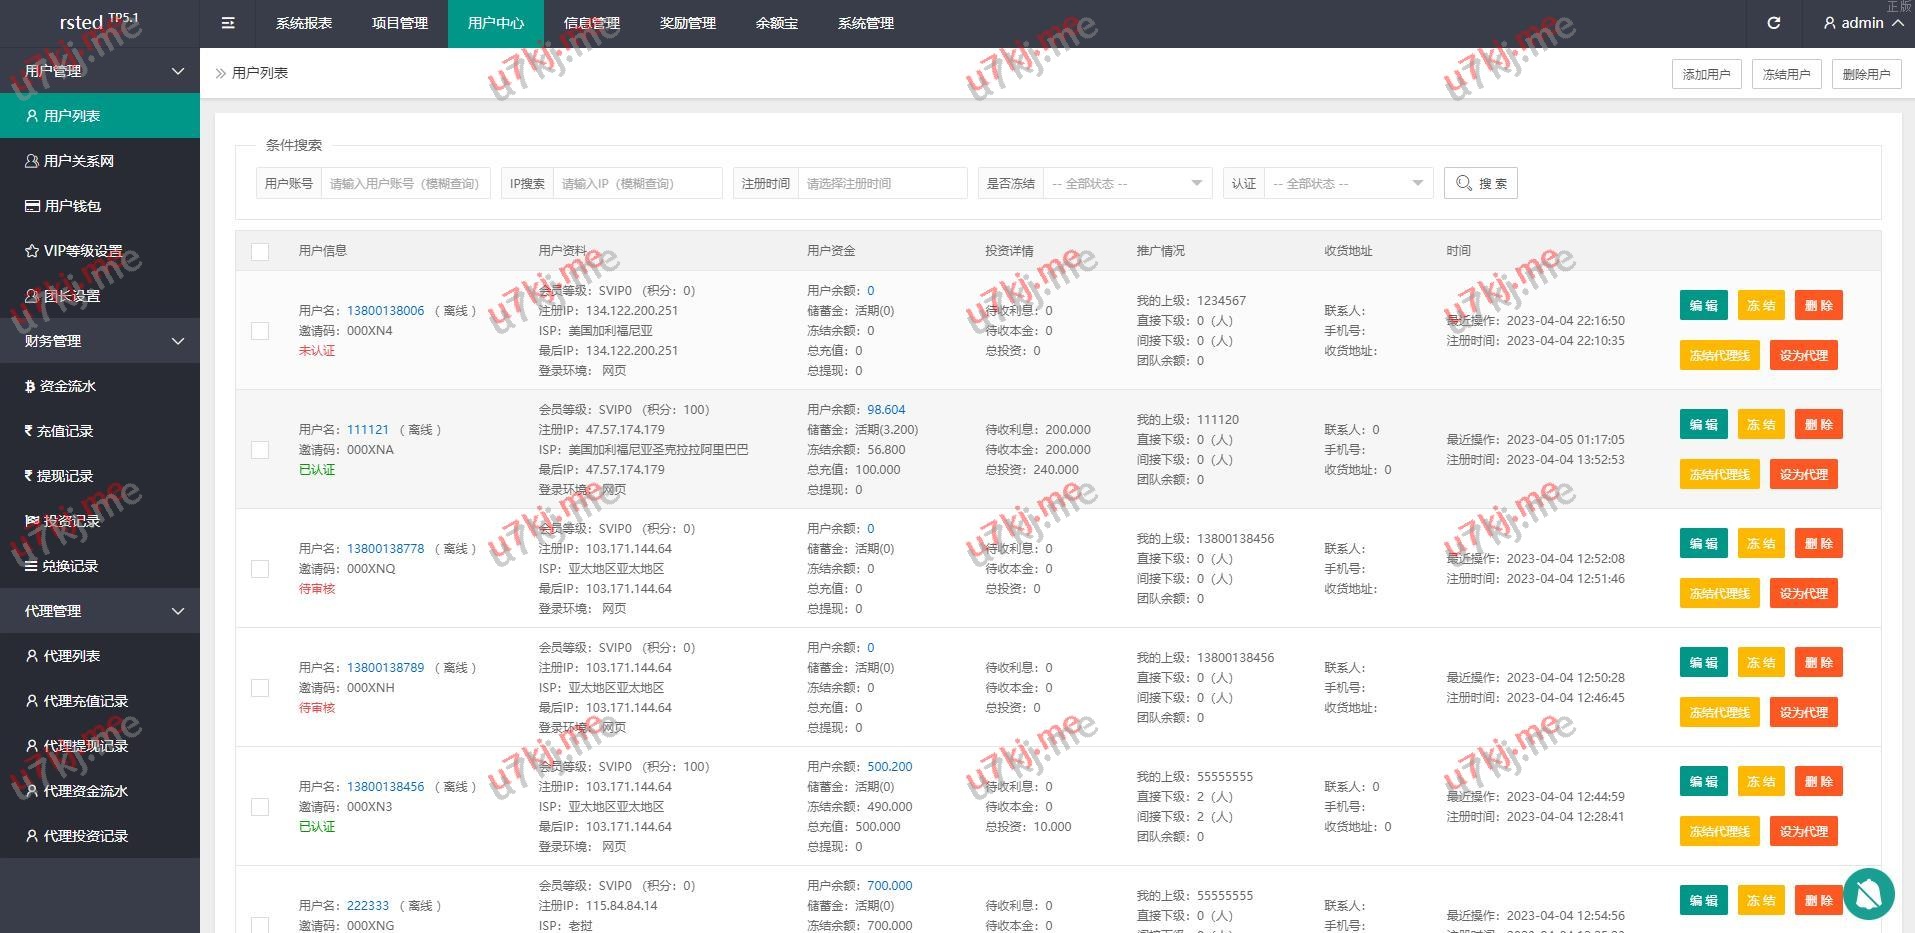This screenshot has height=933, width=1915.
Task: Toggle sidebar collapse hamburger icon
Action: [x=228, y=23]
